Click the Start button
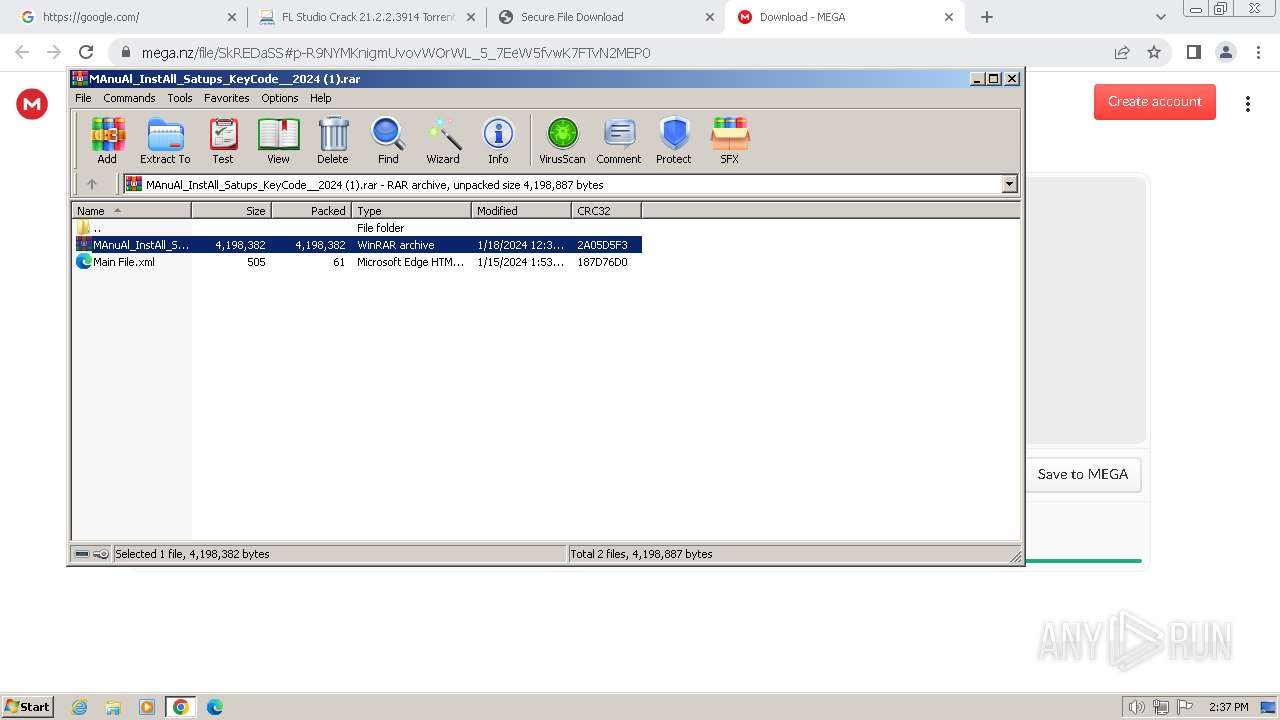 [x=28, y=707]
